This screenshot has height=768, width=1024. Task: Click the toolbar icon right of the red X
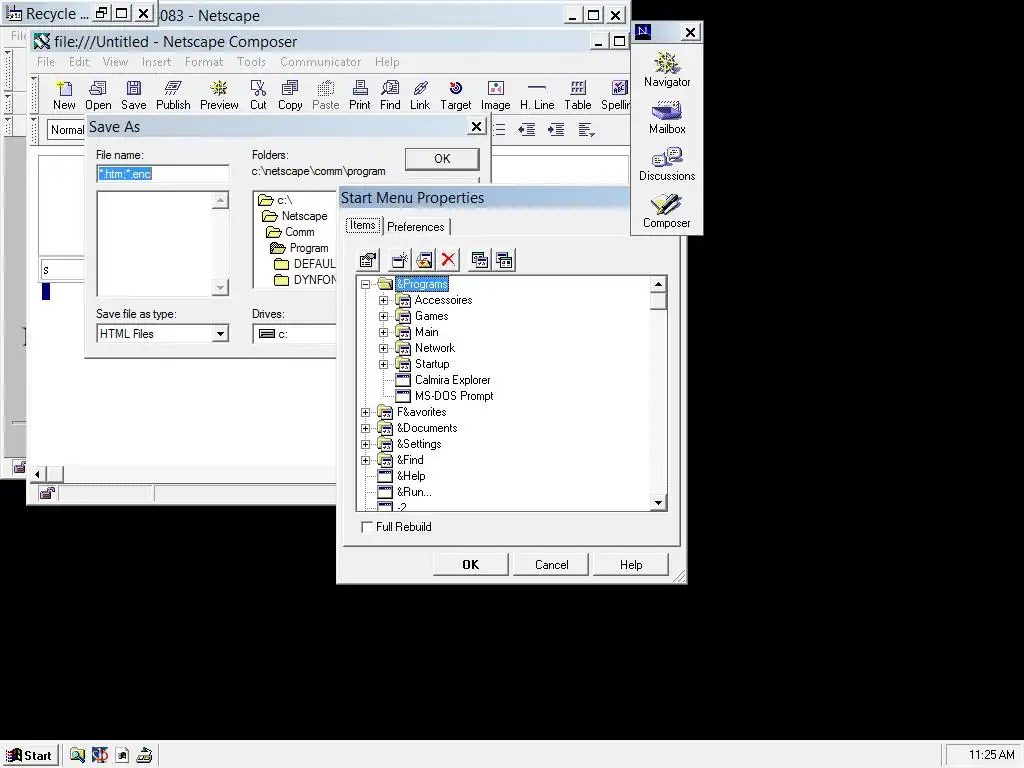click(x=479, y=260)
